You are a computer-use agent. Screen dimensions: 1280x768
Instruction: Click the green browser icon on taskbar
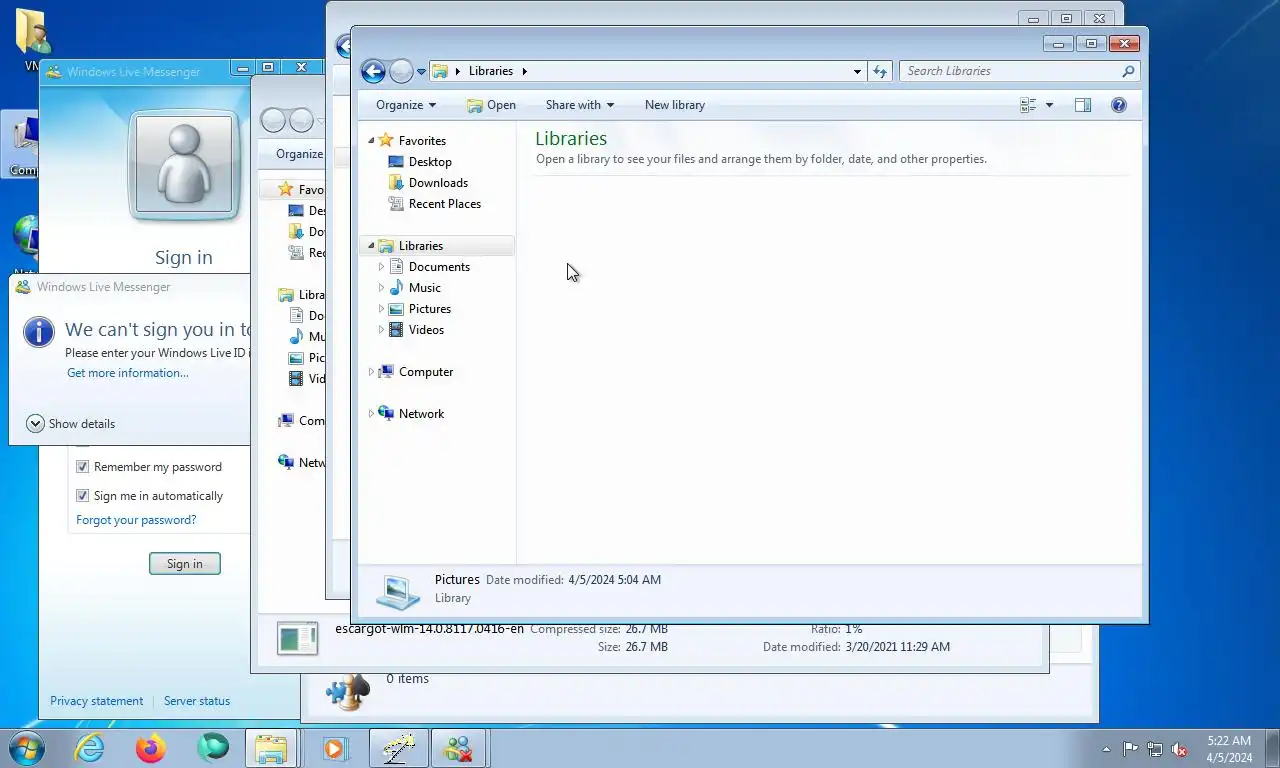click(212, 748)
